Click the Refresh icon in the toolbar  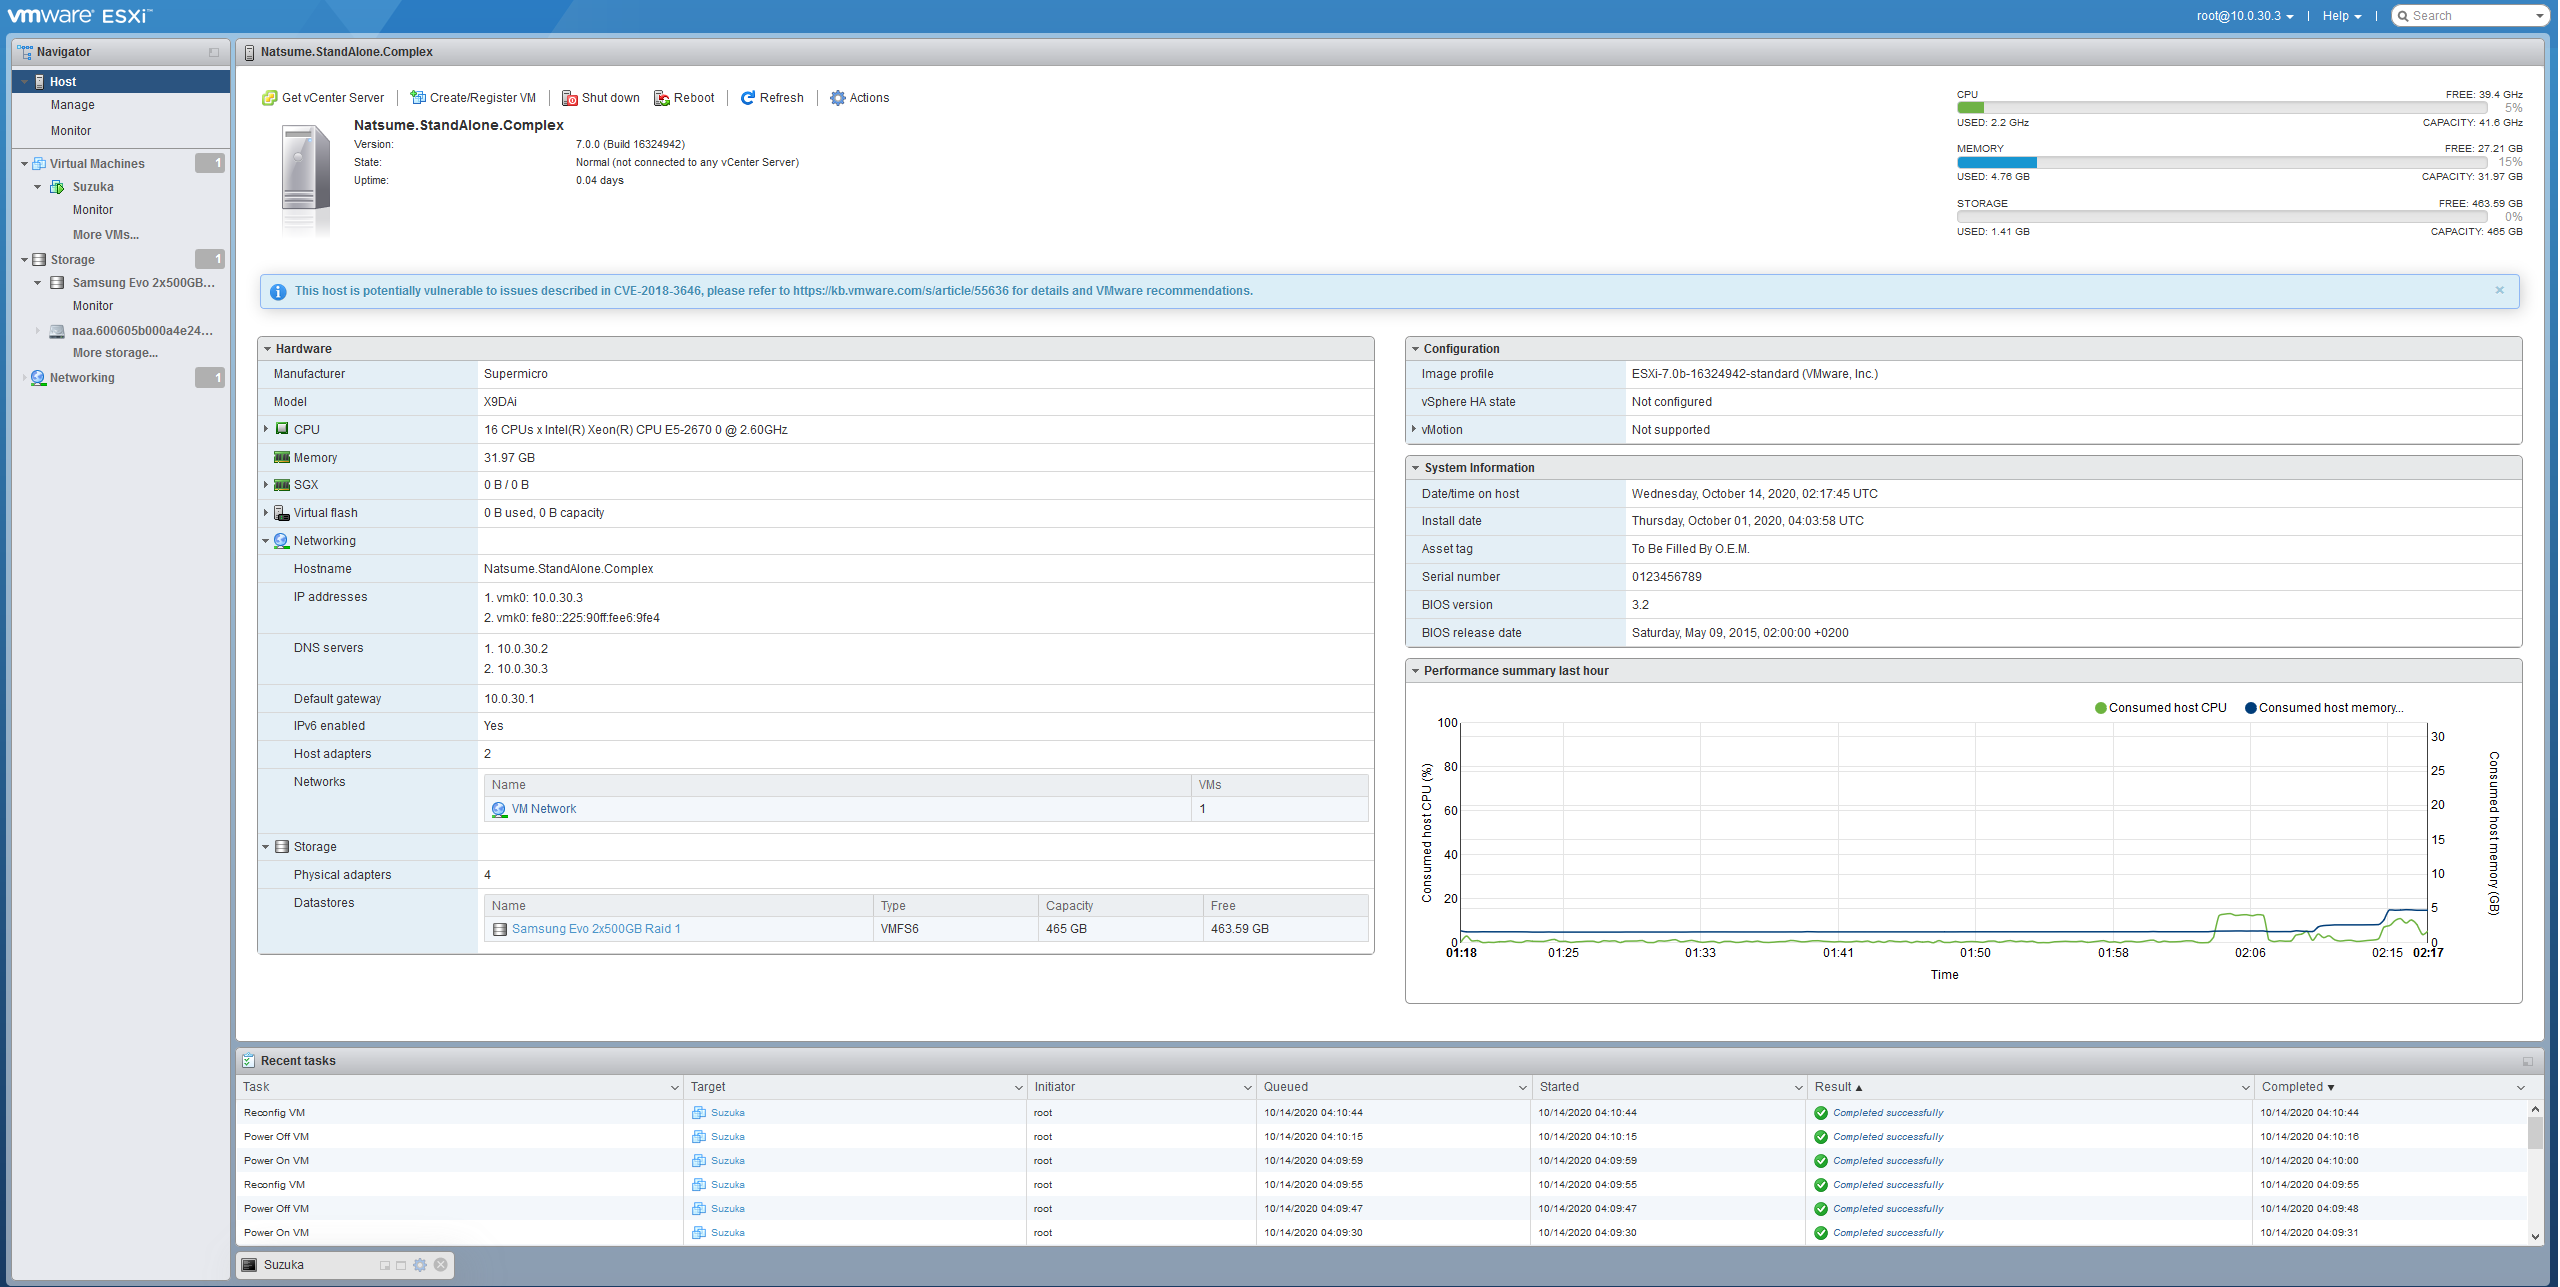748,98
